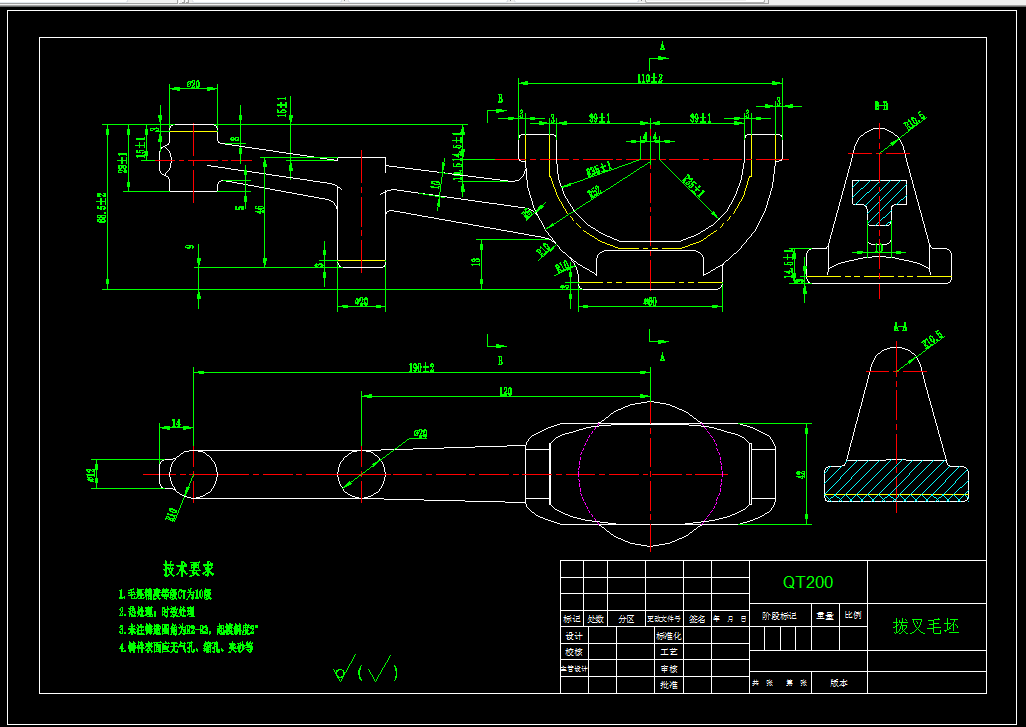Click technical note 1 about CT 10 grade

pyautogui.click(x=166, y=595)
